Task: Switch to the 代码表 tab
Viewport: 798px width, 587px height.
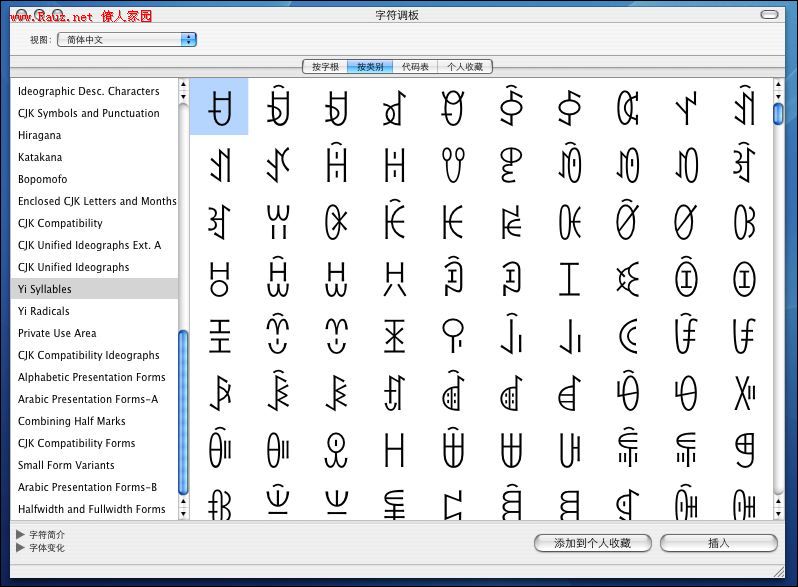Action: click(415, 67)
